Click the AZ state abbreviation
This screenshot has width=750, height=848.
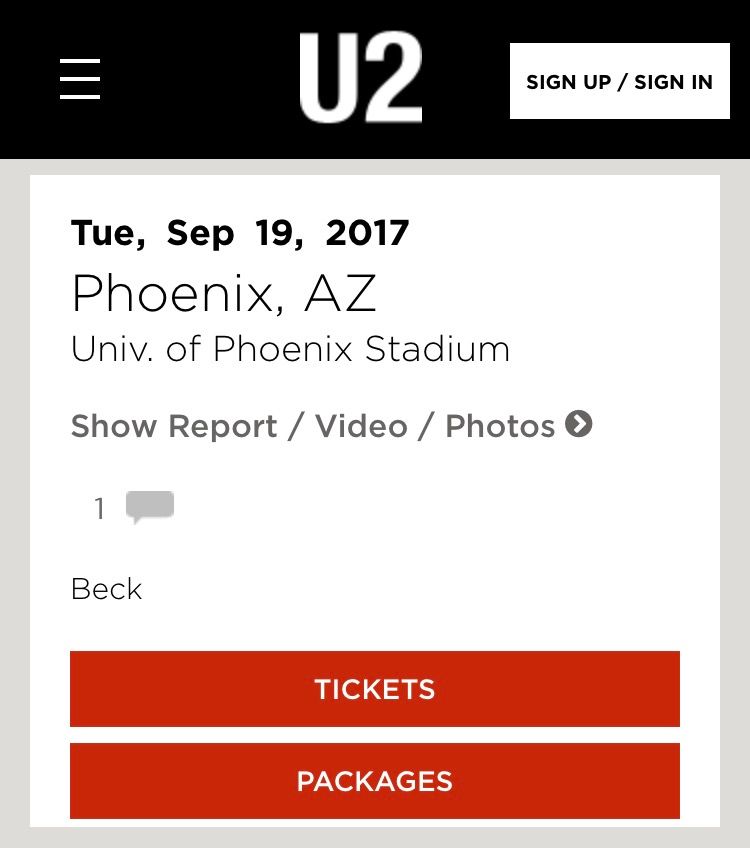(x=341, y=293)
